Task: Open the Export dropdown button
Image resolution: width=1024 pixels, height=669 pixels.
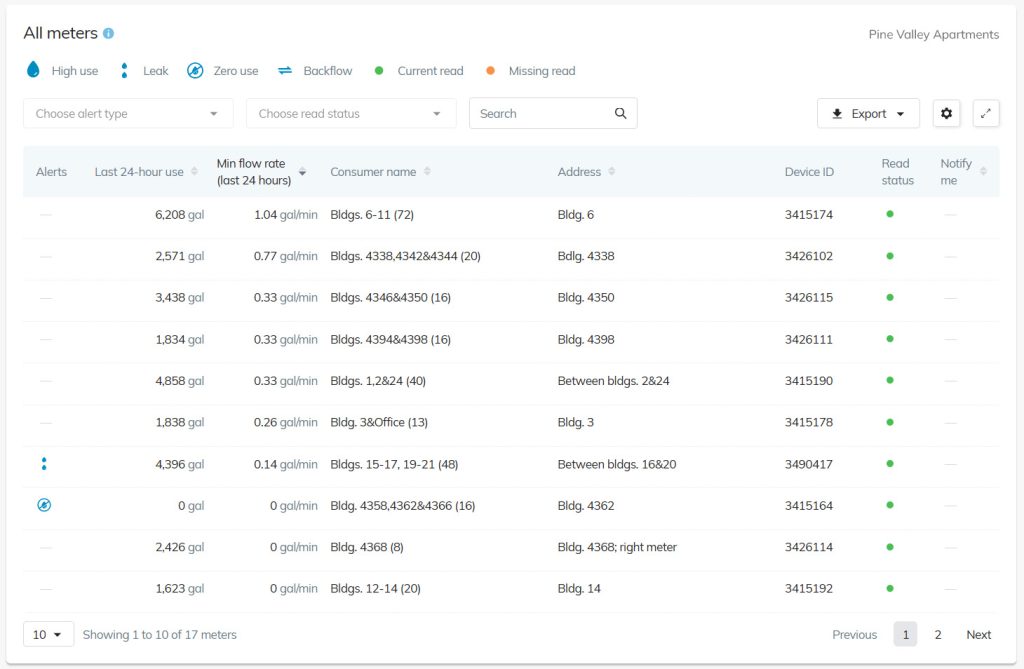Action: click(867, 113)
